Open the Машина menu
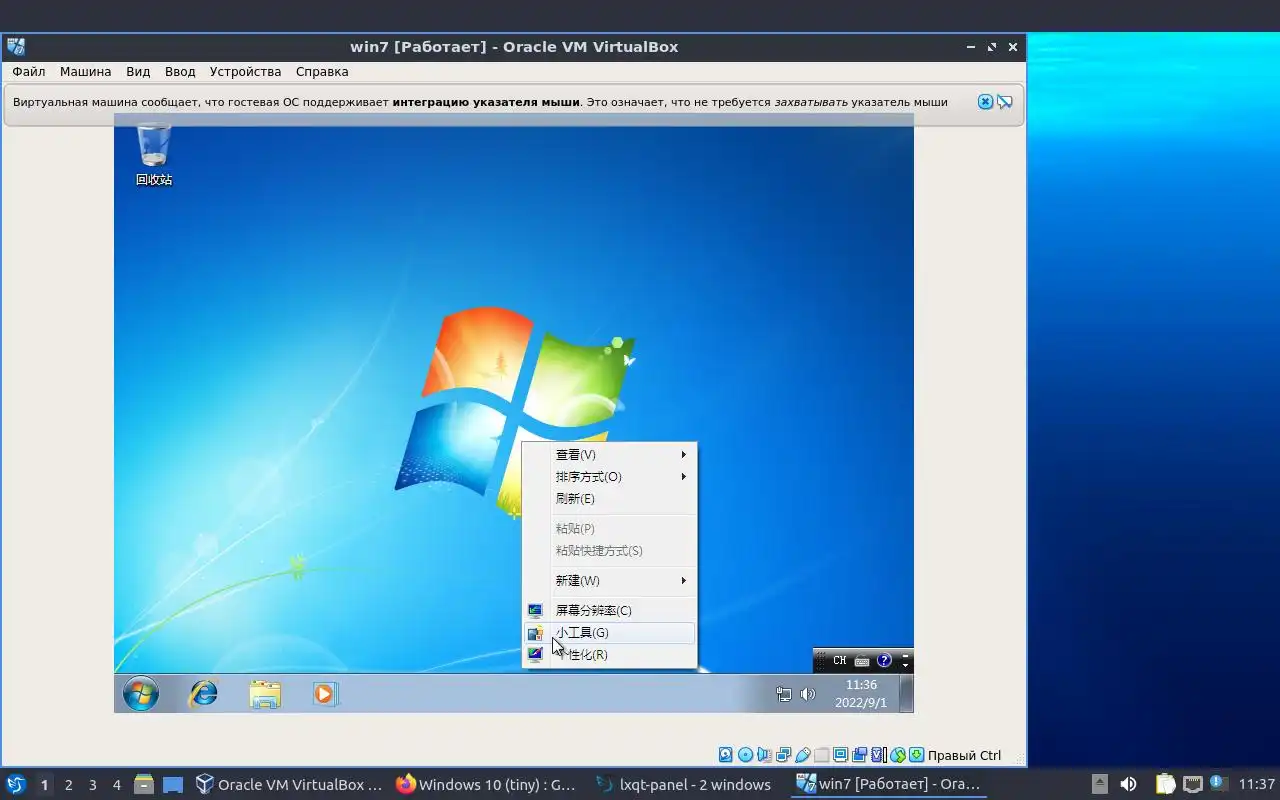1280x800 pixels. pyautogui.click(x=86, y=72)
